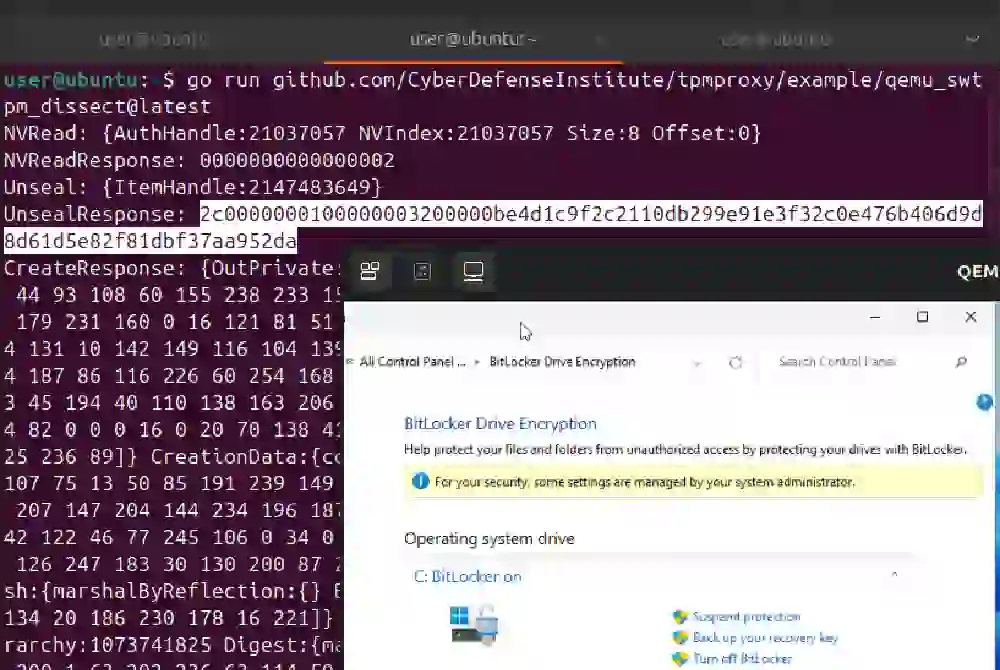Click the first QEMU toolbar icon
Screen dimensions: 1000x670
point(370,271)
